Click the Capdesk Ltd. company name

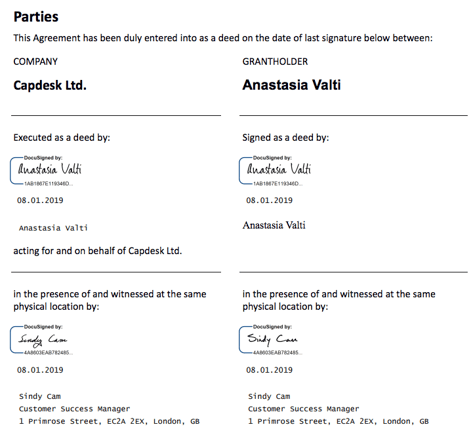pos(50,85)
